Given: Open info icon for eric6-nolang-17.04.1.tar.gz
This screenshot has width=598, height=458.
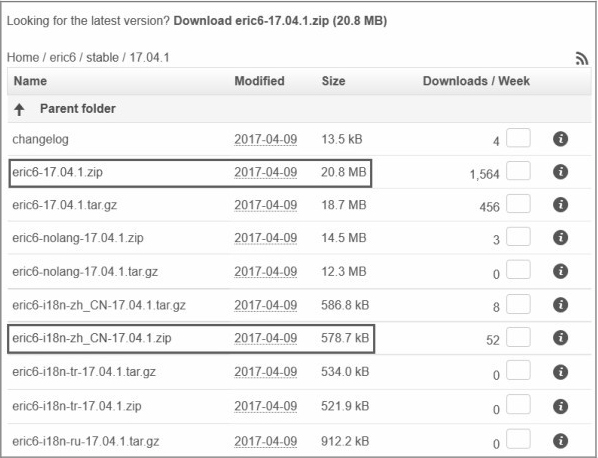Looking at the screenshot, I should (x=560, y=271).
